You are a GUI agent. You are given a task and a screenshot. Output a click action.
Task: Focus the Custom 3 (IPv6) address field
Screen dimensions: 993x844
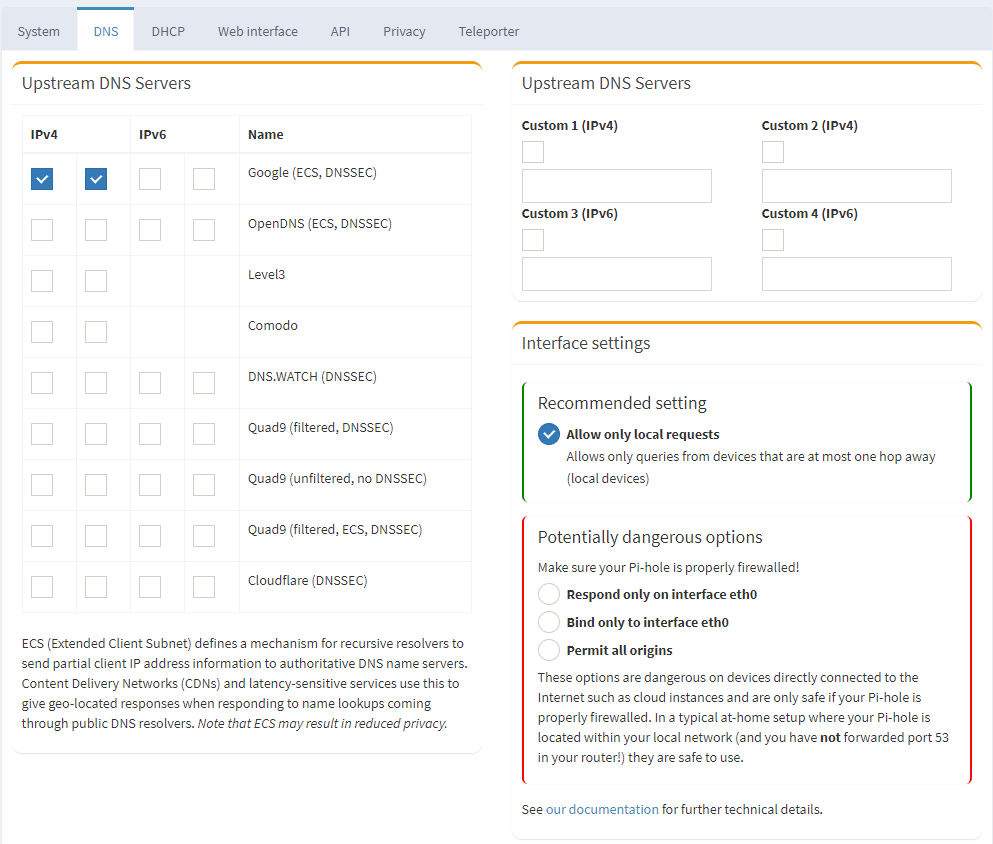tap(617, 274)
